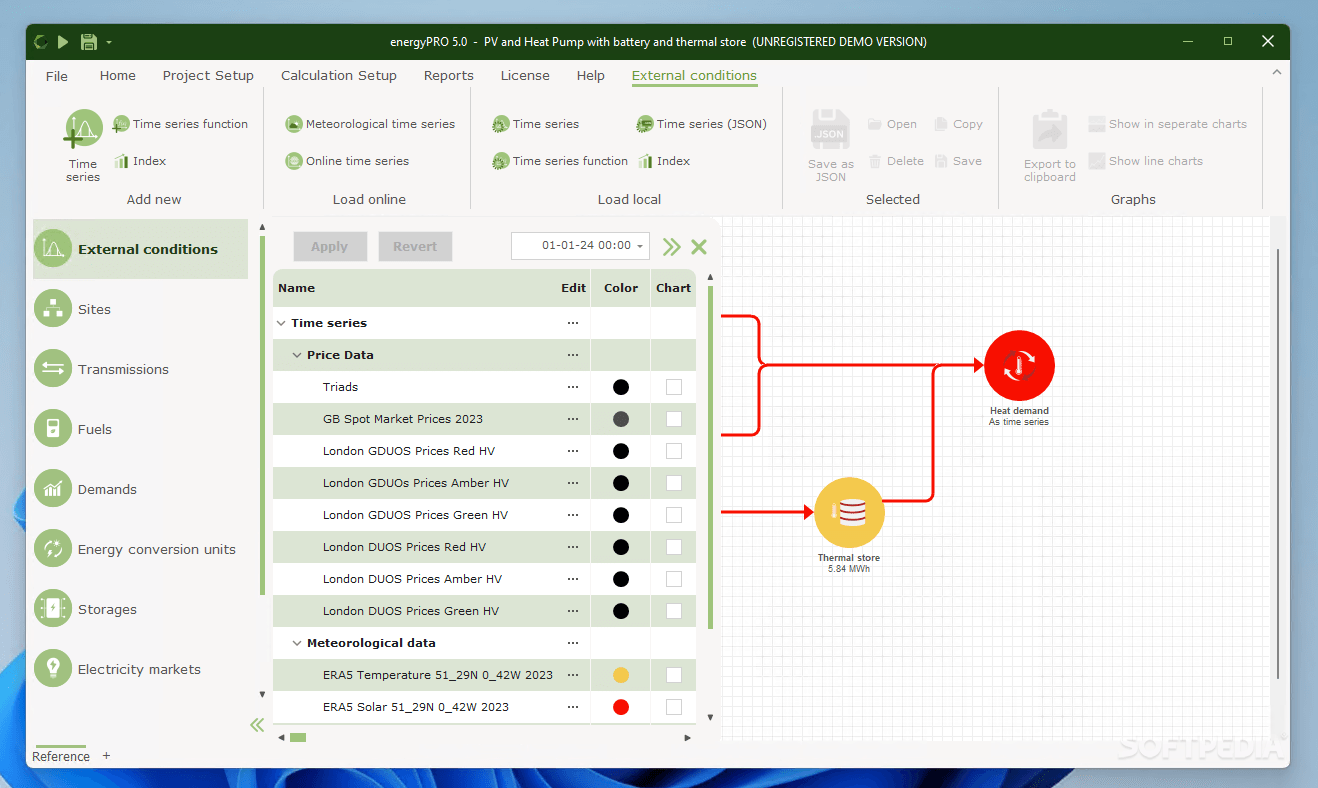Open Sites section in sidebar
Viewport: 1318px width, 788px height.
(140, 309)
